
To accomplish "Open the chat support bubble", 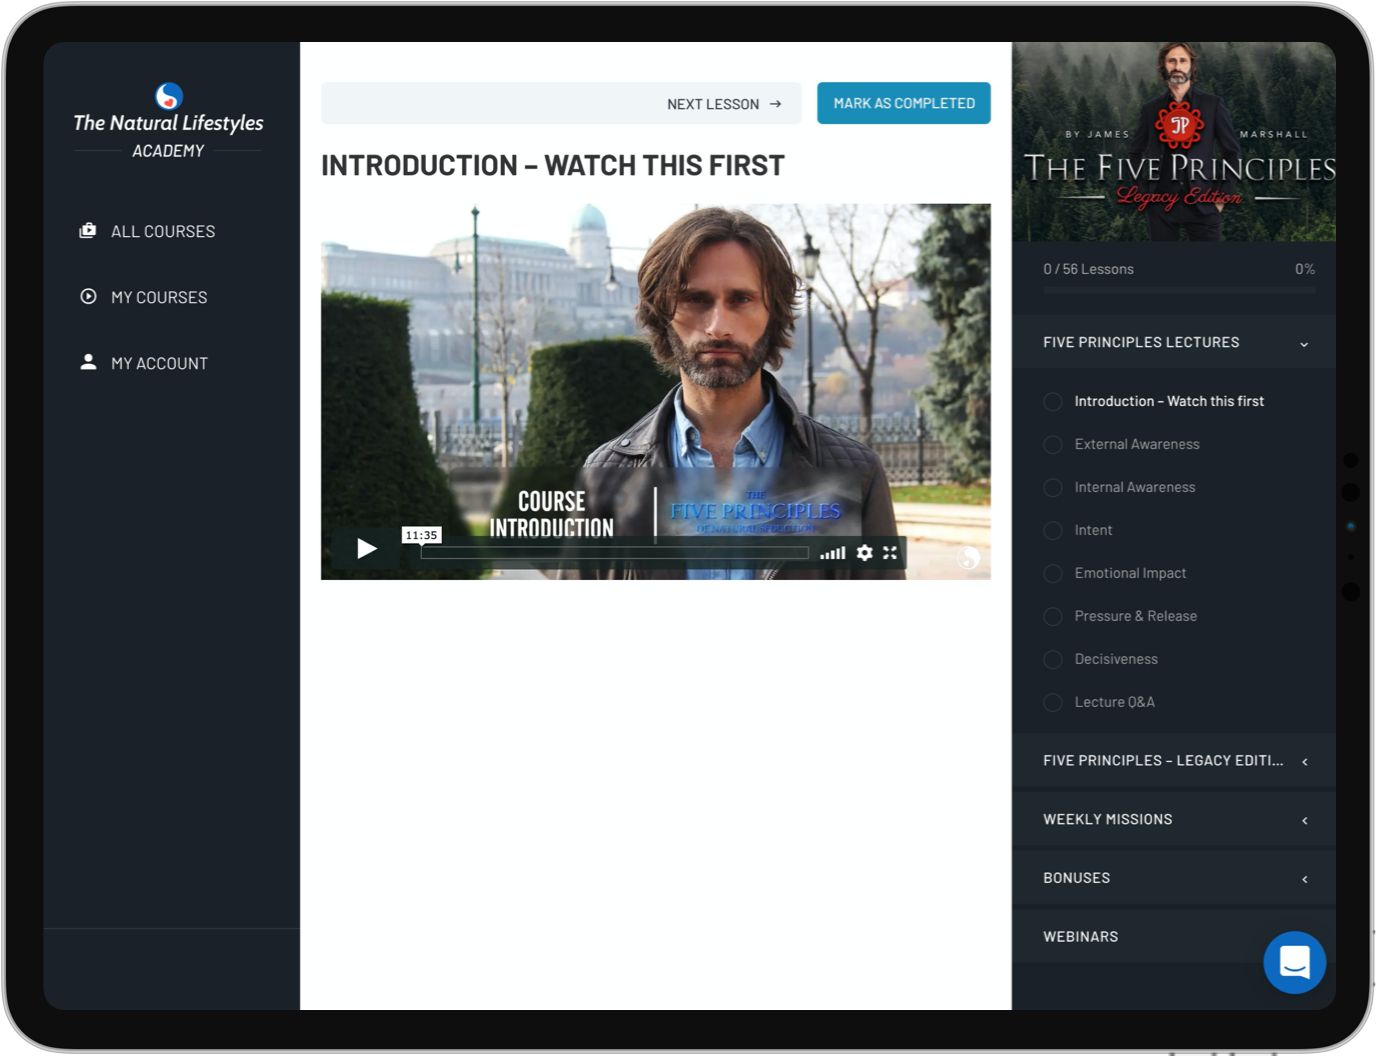I will click(x=1294, y=962).
